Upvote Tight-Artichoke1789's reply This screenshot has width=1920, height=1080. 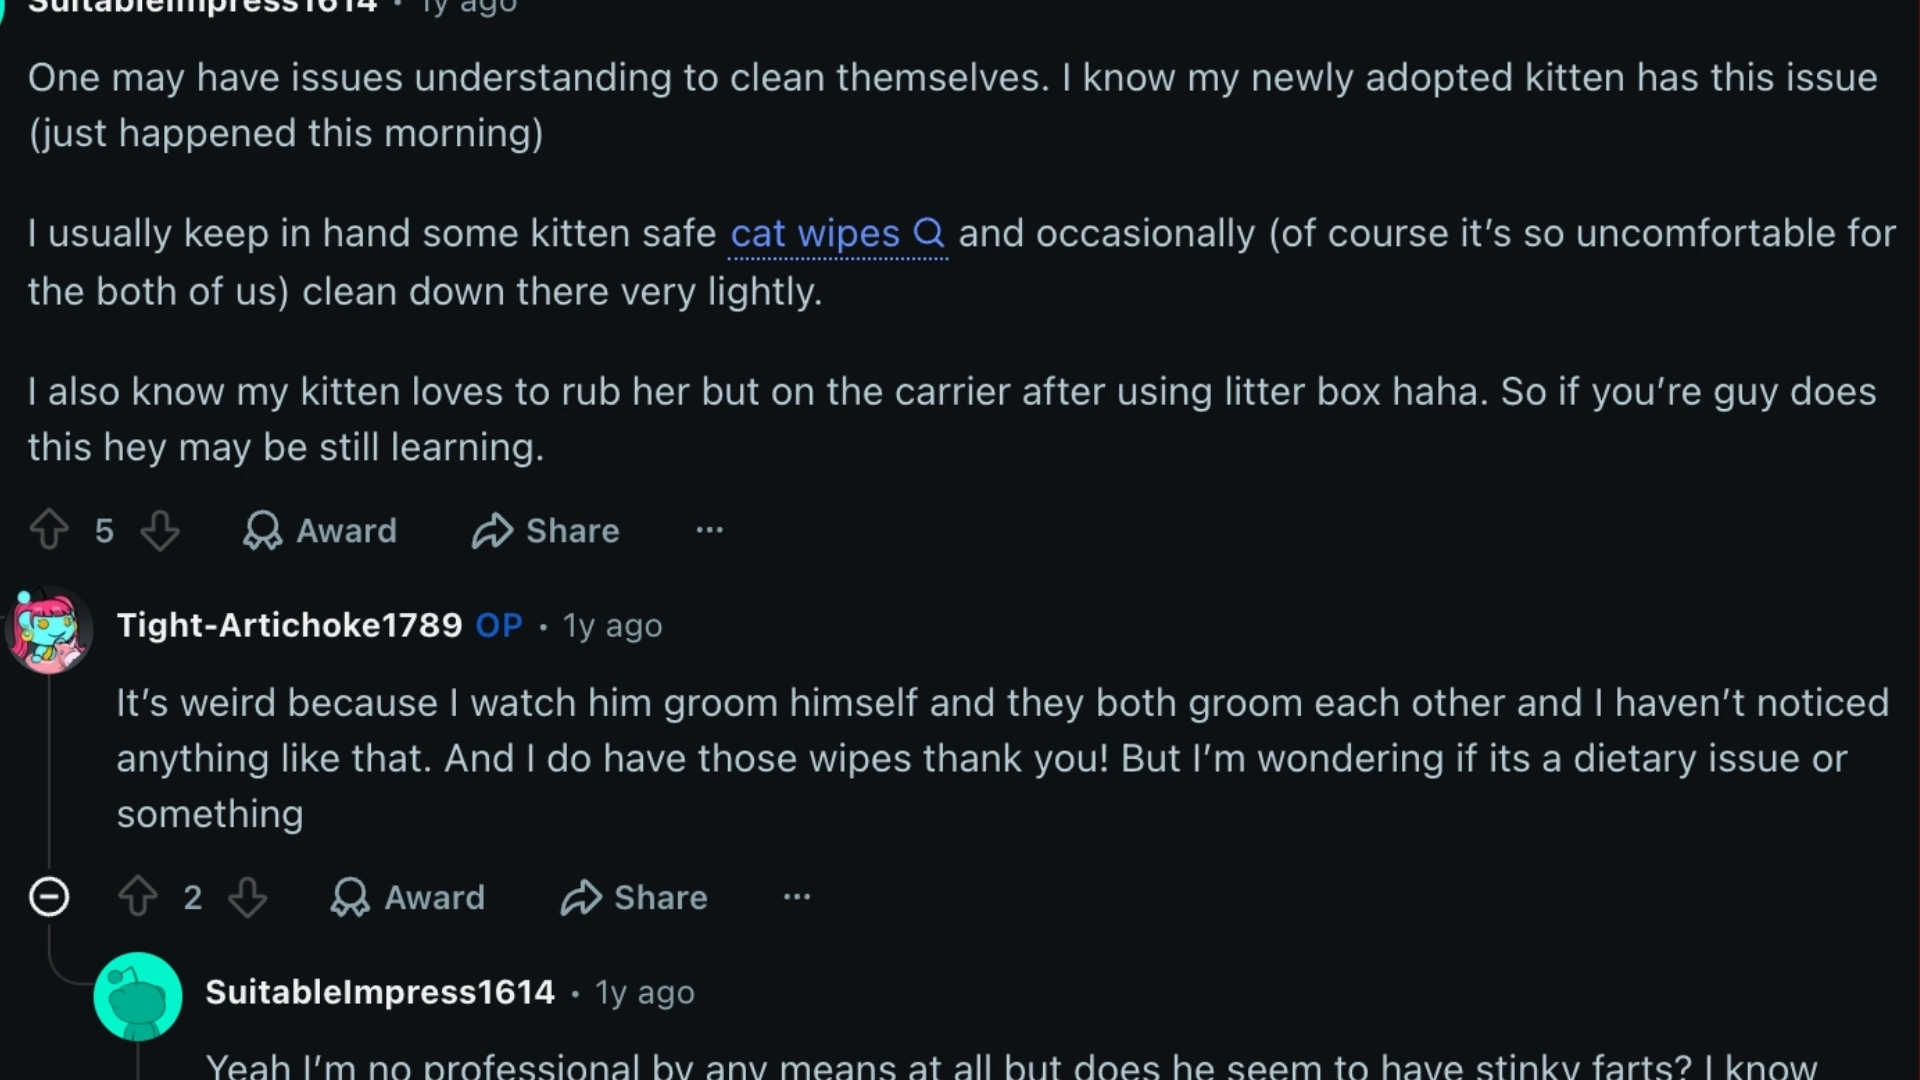point(138,897)
